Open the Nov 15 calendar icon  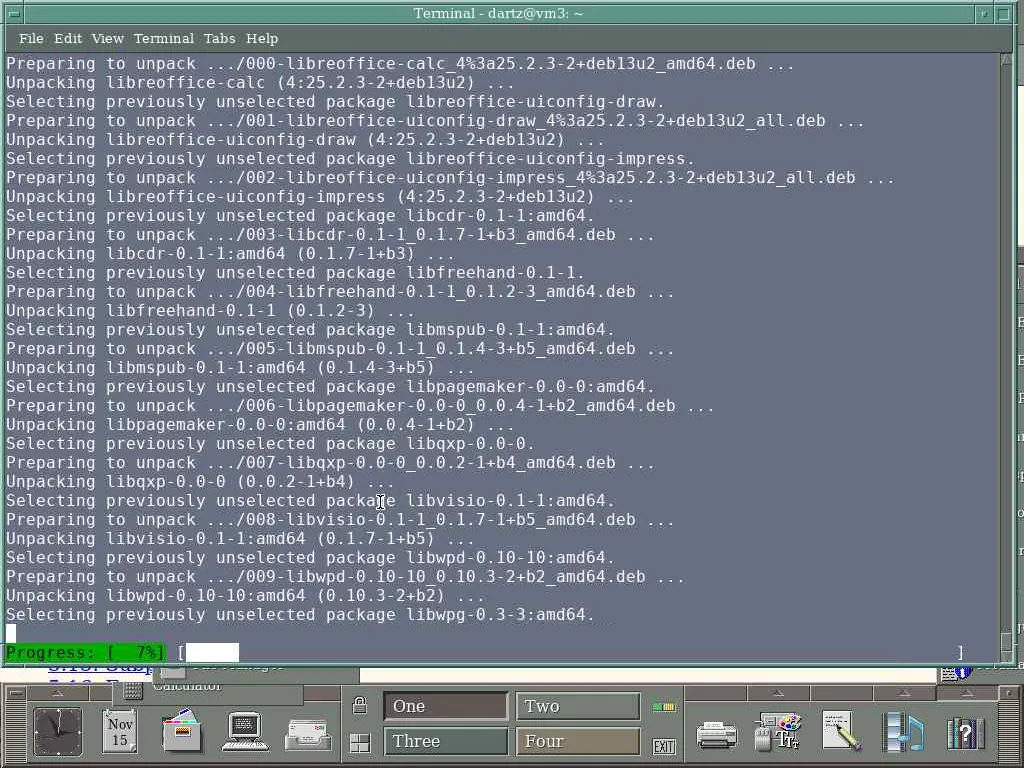[120, 731]
